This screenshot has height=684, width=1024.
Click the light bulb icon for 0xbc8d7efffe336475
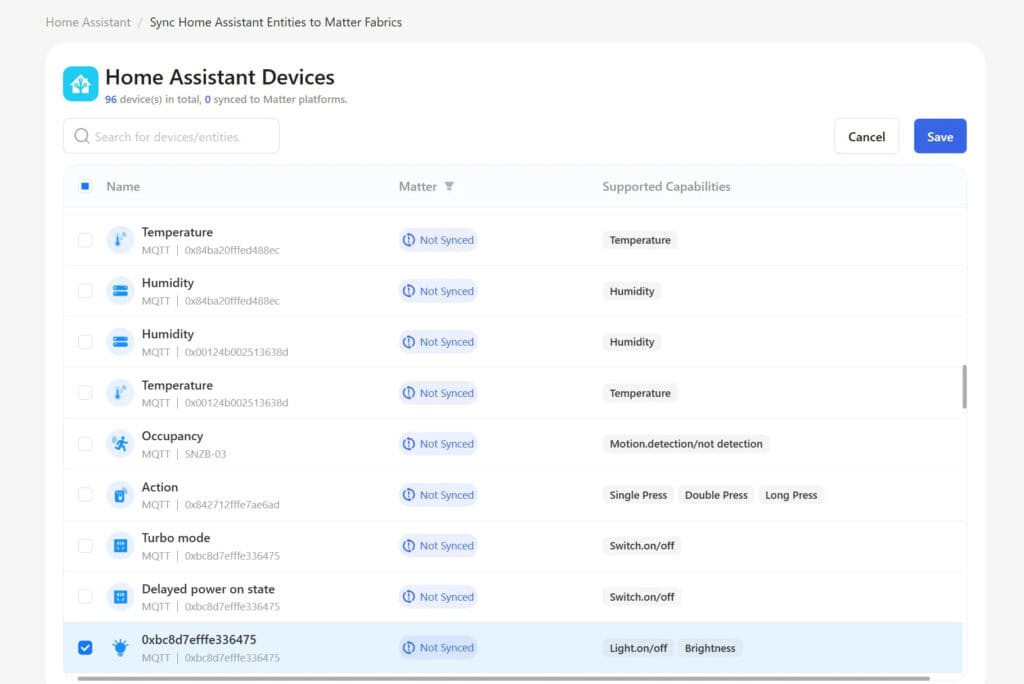[120, 647]
